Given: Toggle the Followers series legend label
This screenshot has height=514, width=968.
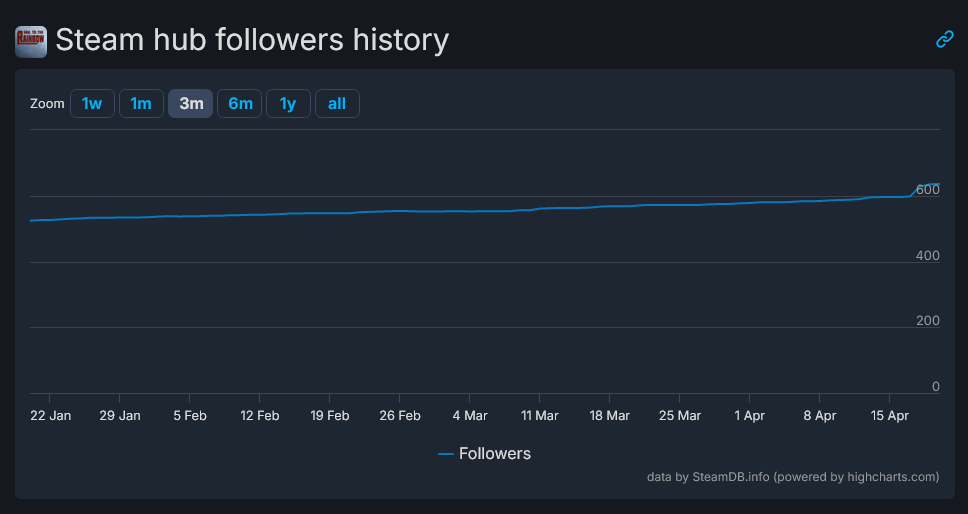Looking at the screenshot, I should click(494, 454).
